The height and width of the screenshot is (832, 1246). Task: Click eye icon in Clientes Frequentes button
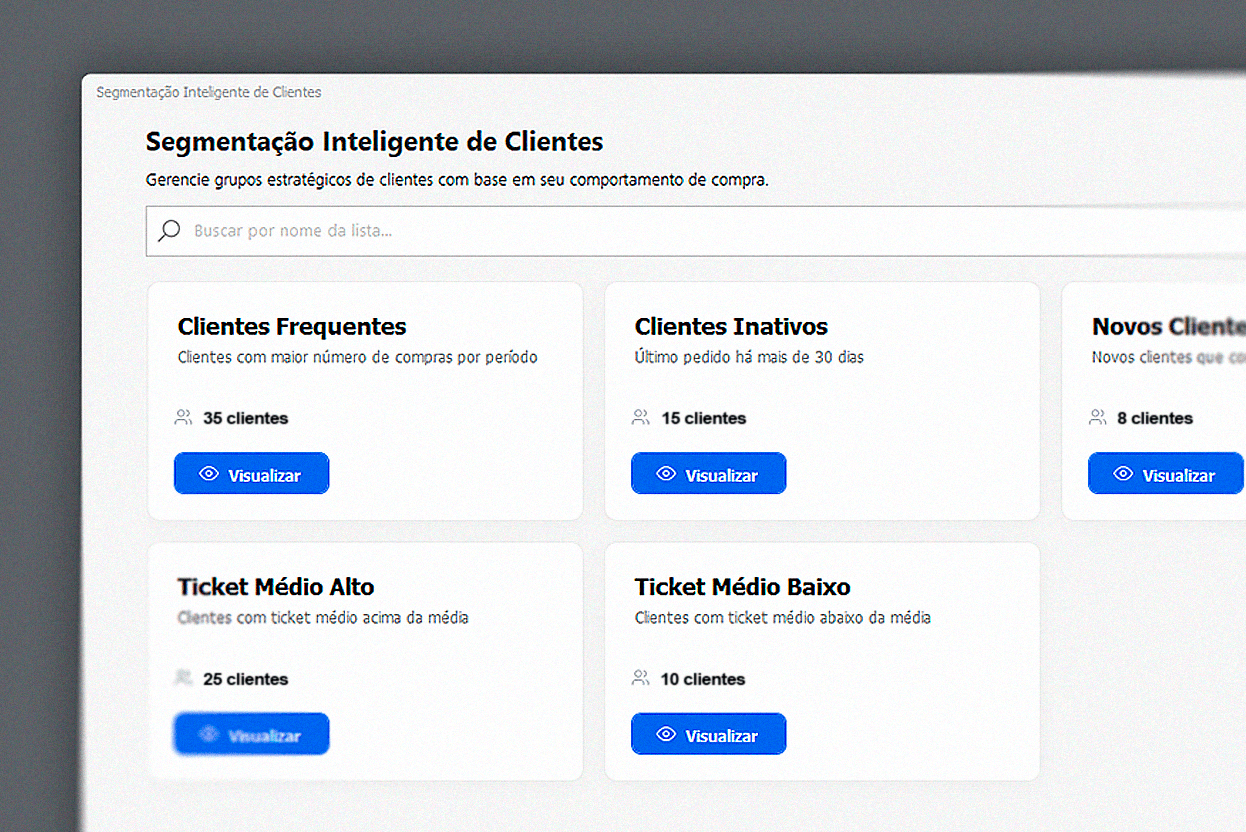point(209,474)
